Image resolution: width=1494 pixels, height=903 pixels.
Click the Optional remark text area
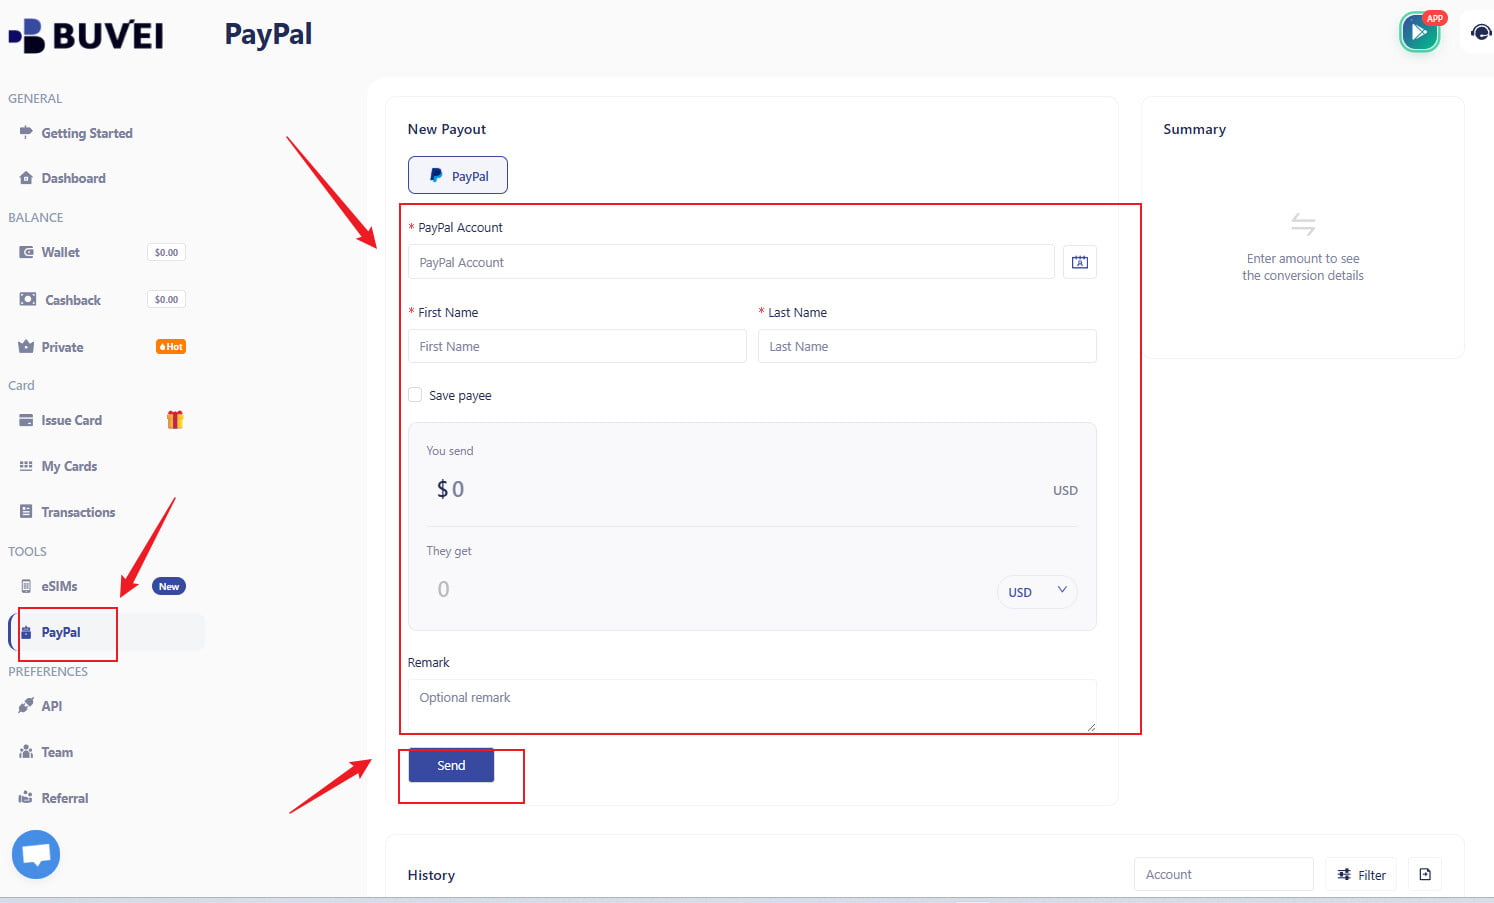click(x=752, y=706)
